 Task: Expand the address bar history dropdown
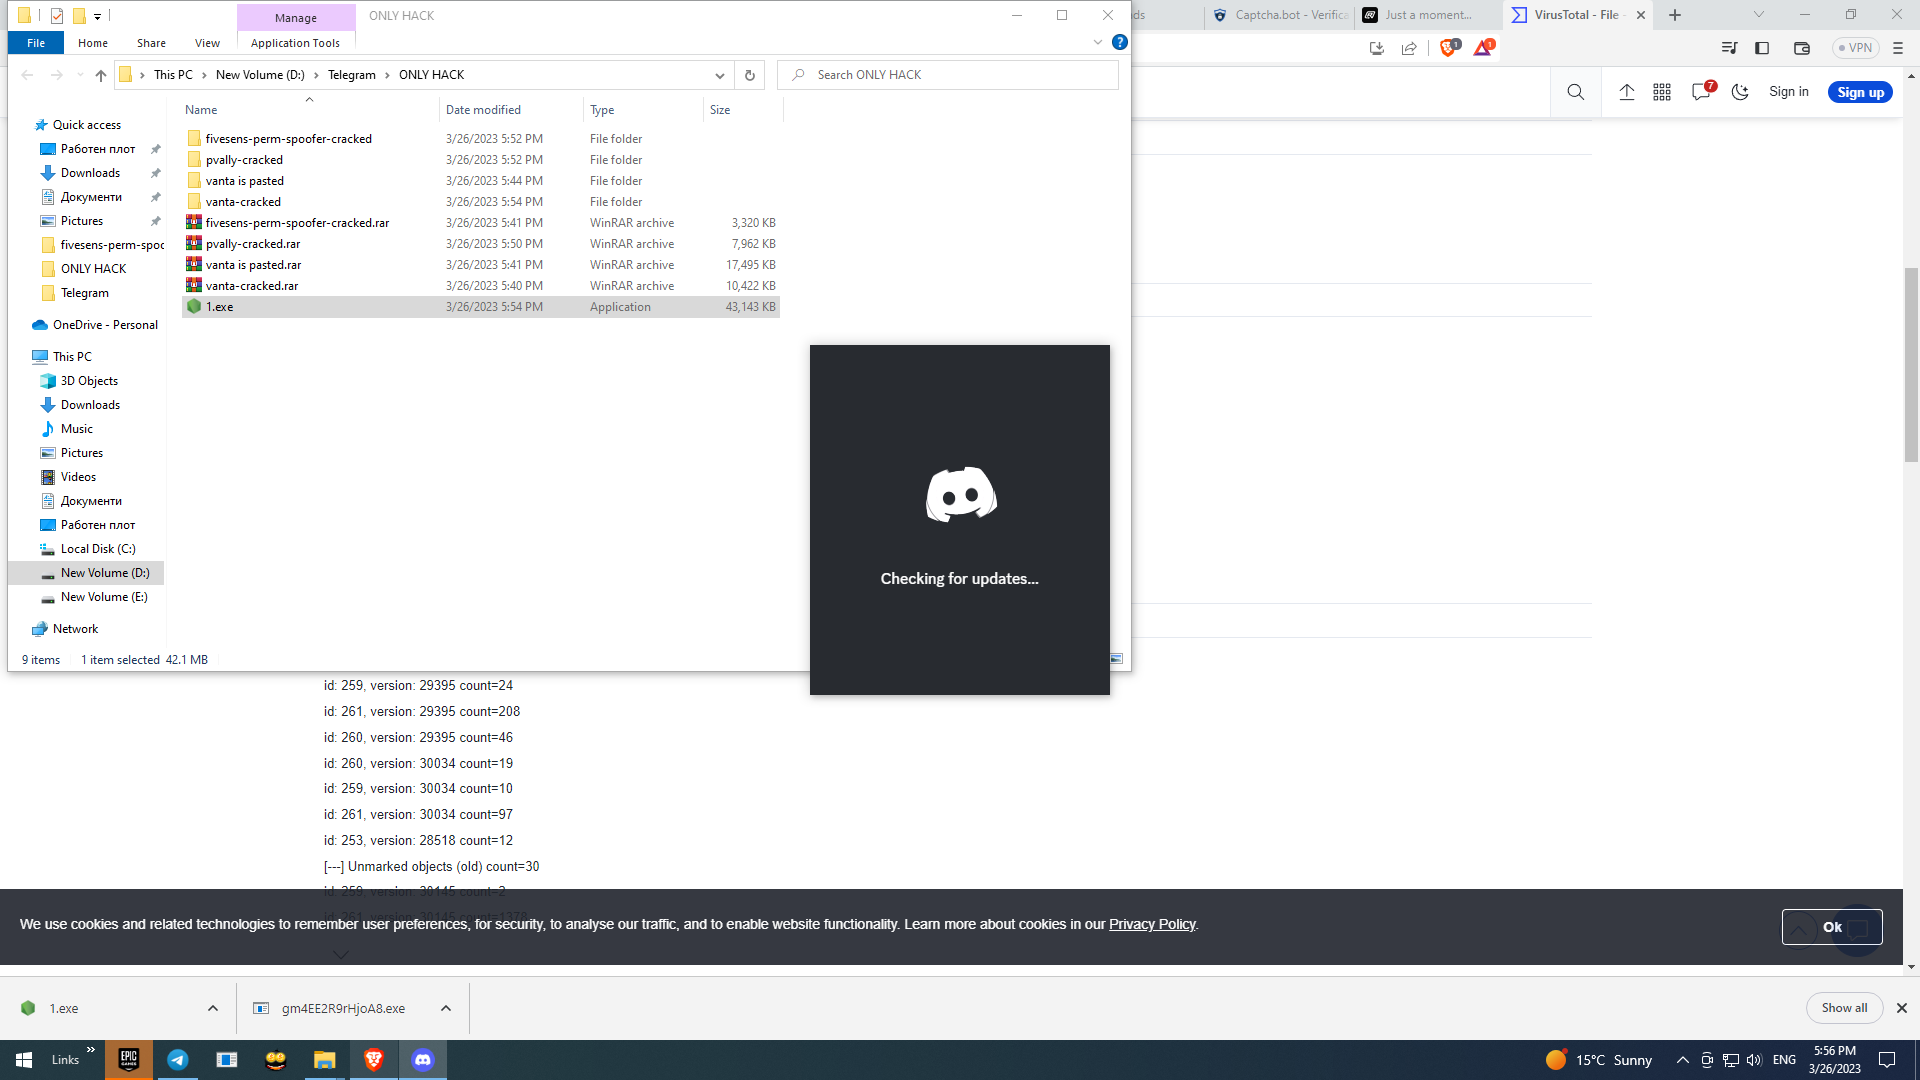click(719, 75)
